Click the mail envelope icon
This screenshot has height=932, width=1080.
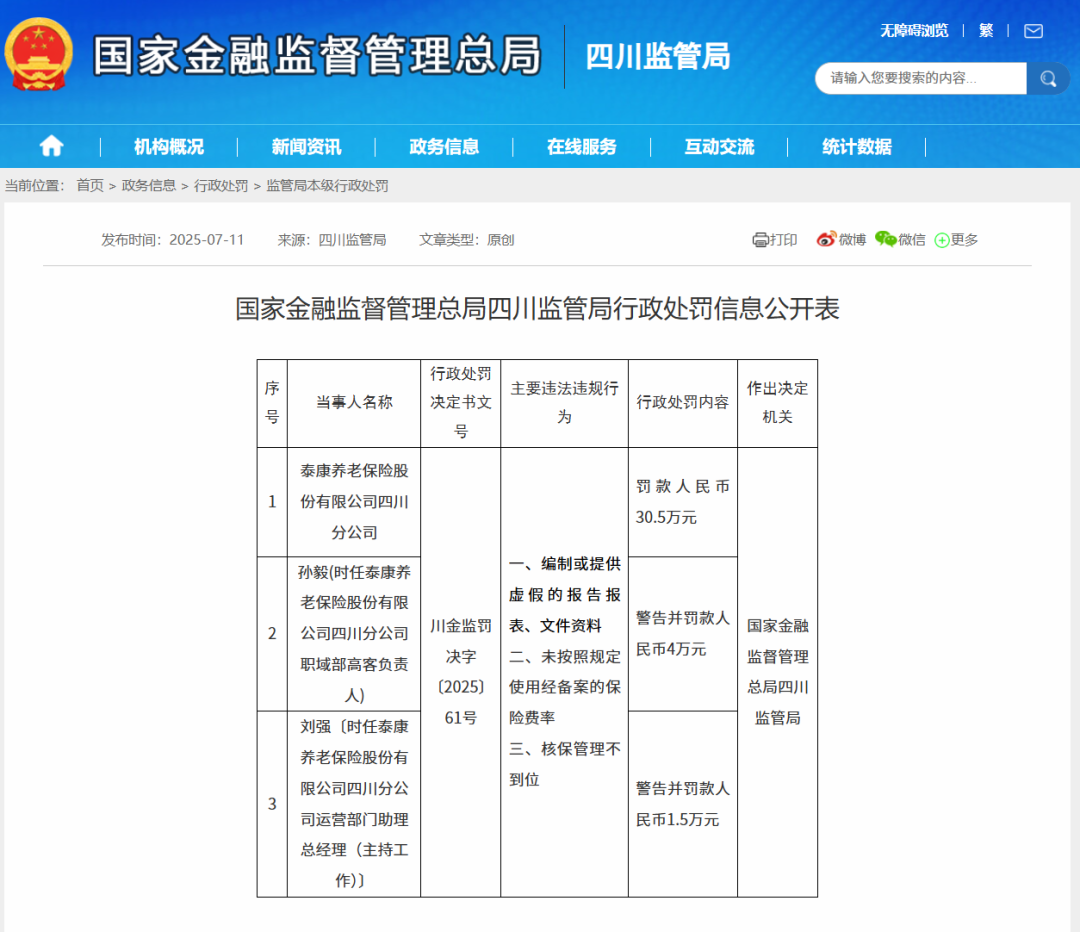coord(1033,31)
